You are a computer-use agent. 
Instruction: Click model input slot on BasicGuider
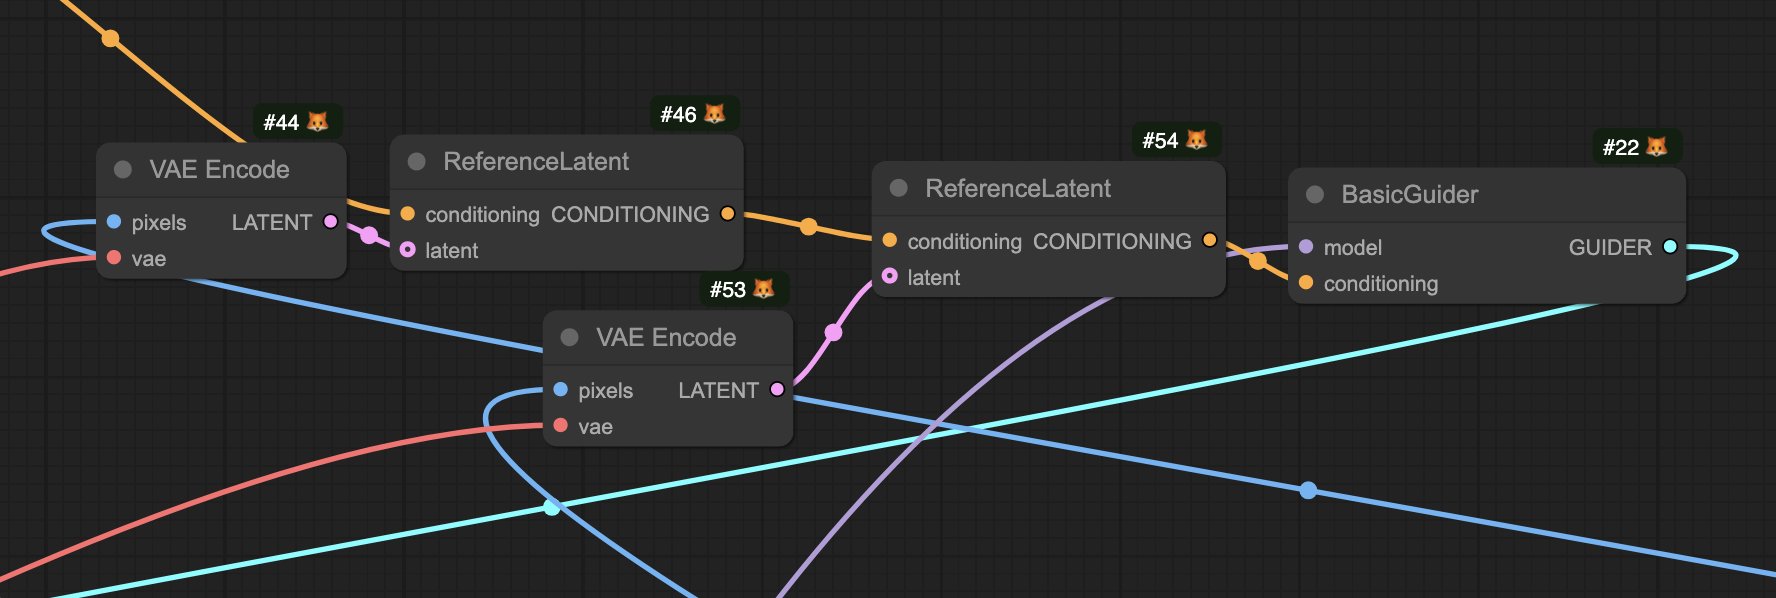(1306, 246)
